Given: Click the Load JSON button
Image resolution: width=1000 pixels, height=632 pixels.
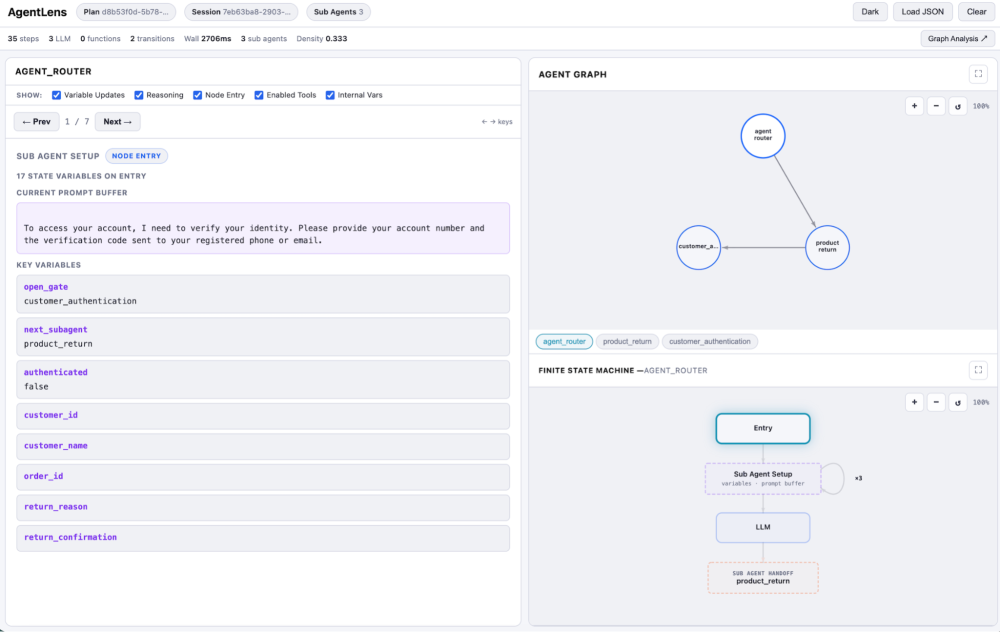Looking at the screenshot, I should pyautogui.click(x=922, y=11).
